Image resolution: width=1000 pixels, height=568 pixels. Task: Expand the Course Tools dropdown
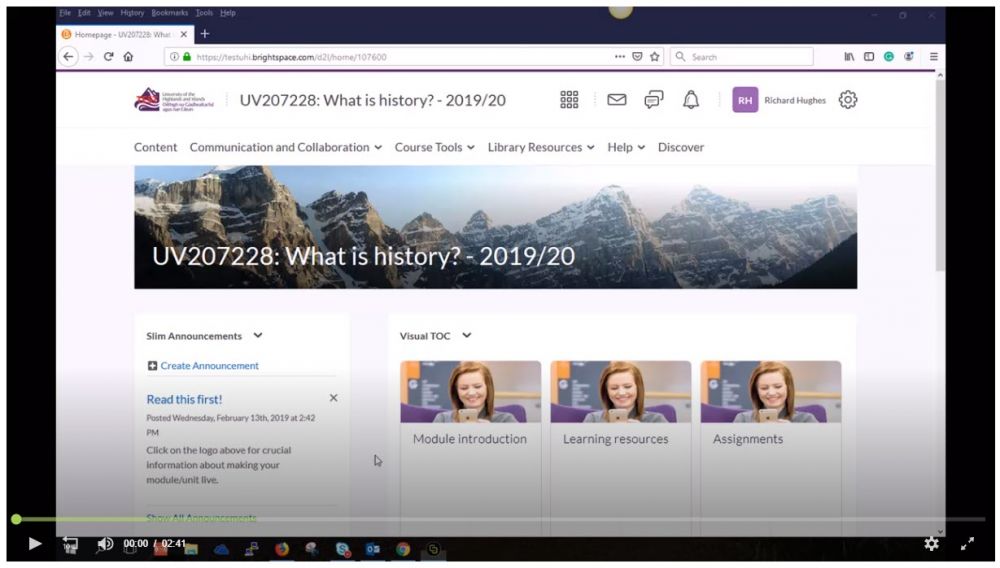coord(434,147)
